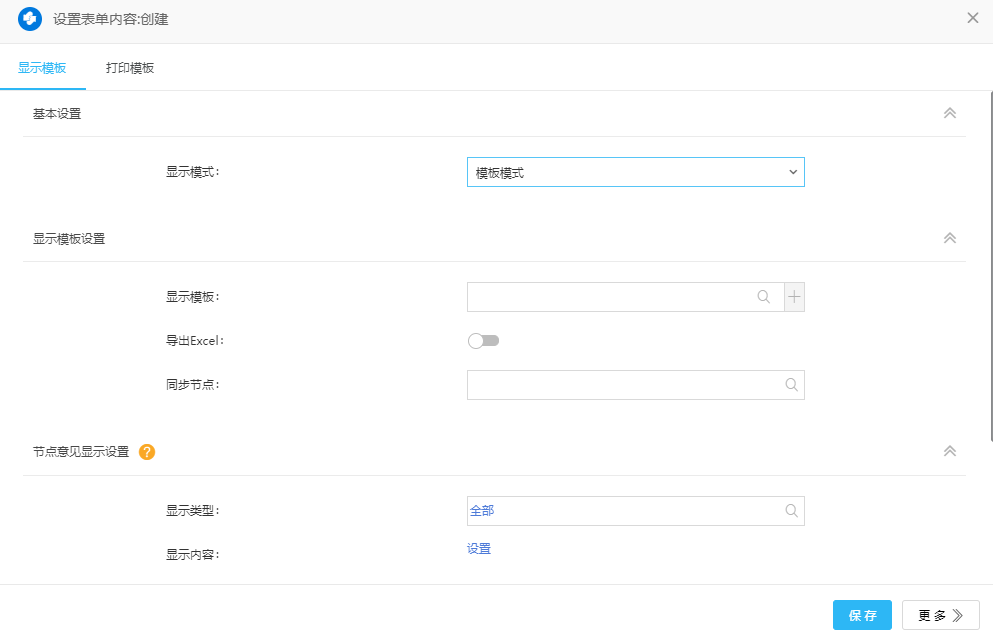This screenshot has width=993, height=633.
Task: Open the 设置 link for 显示内容
Action: [x=479, y=549]
